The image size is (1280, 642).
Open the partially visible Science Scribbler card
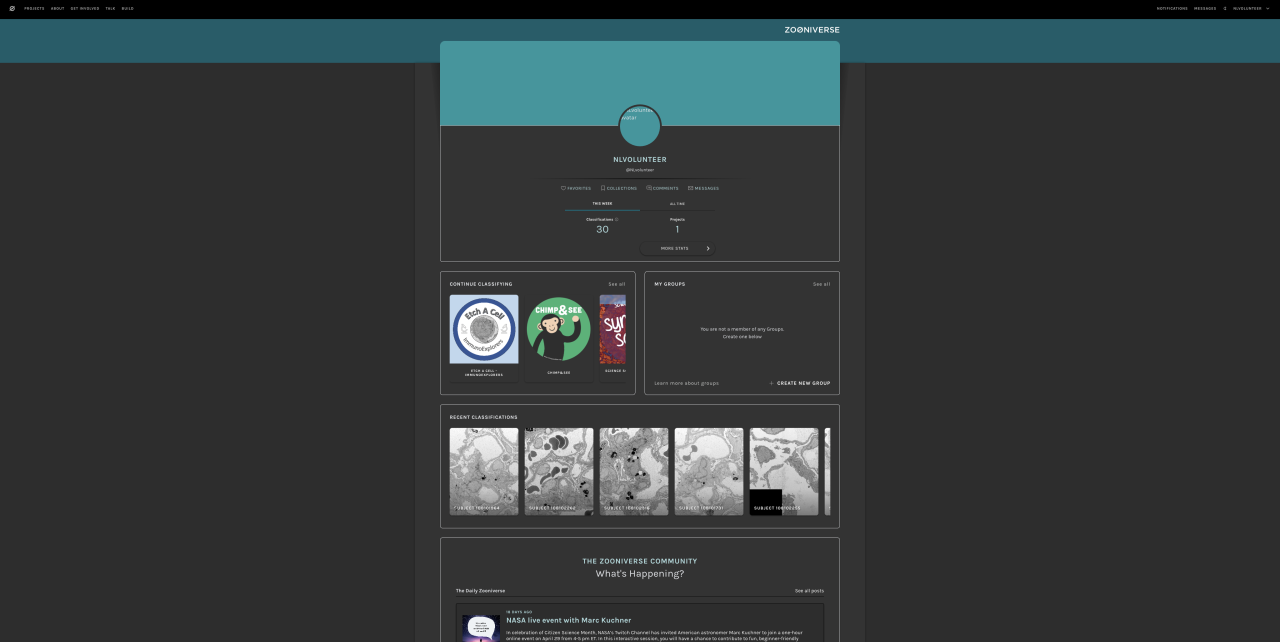coord(612,338)
